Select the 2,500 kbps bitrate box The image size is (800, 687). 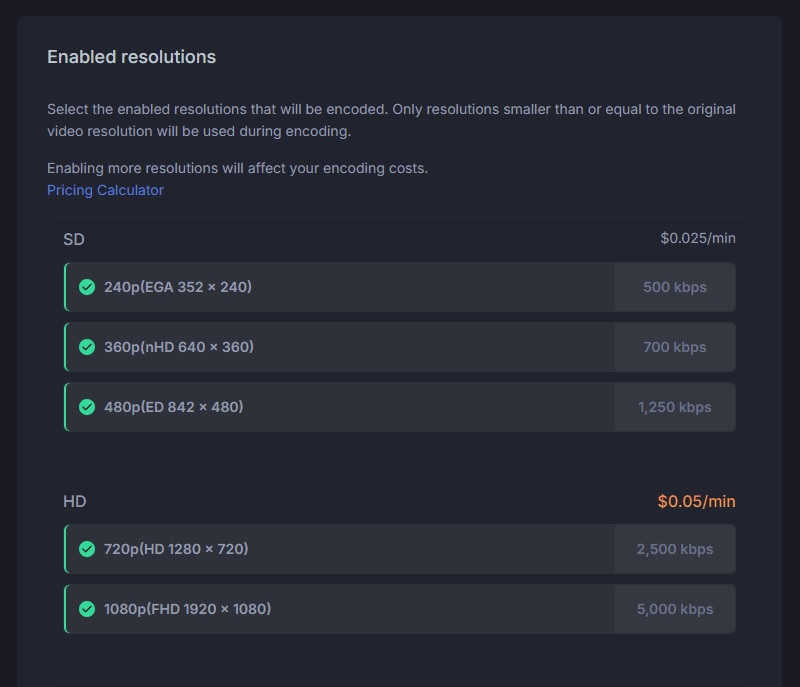pos(675,549)
